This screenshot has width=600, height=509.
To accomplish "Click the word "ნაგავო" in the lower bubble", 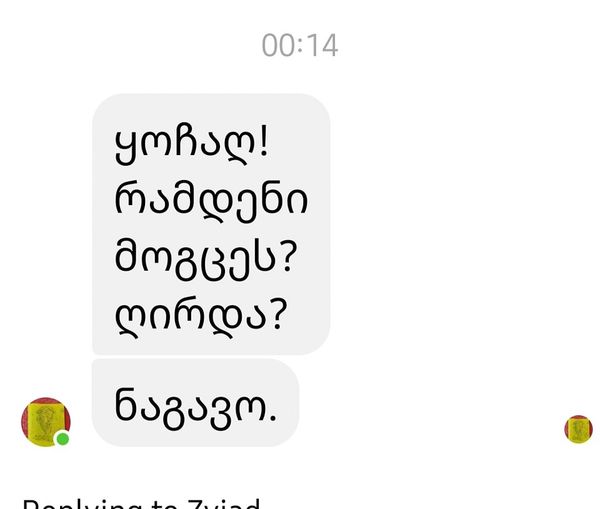I will point(190,409).
